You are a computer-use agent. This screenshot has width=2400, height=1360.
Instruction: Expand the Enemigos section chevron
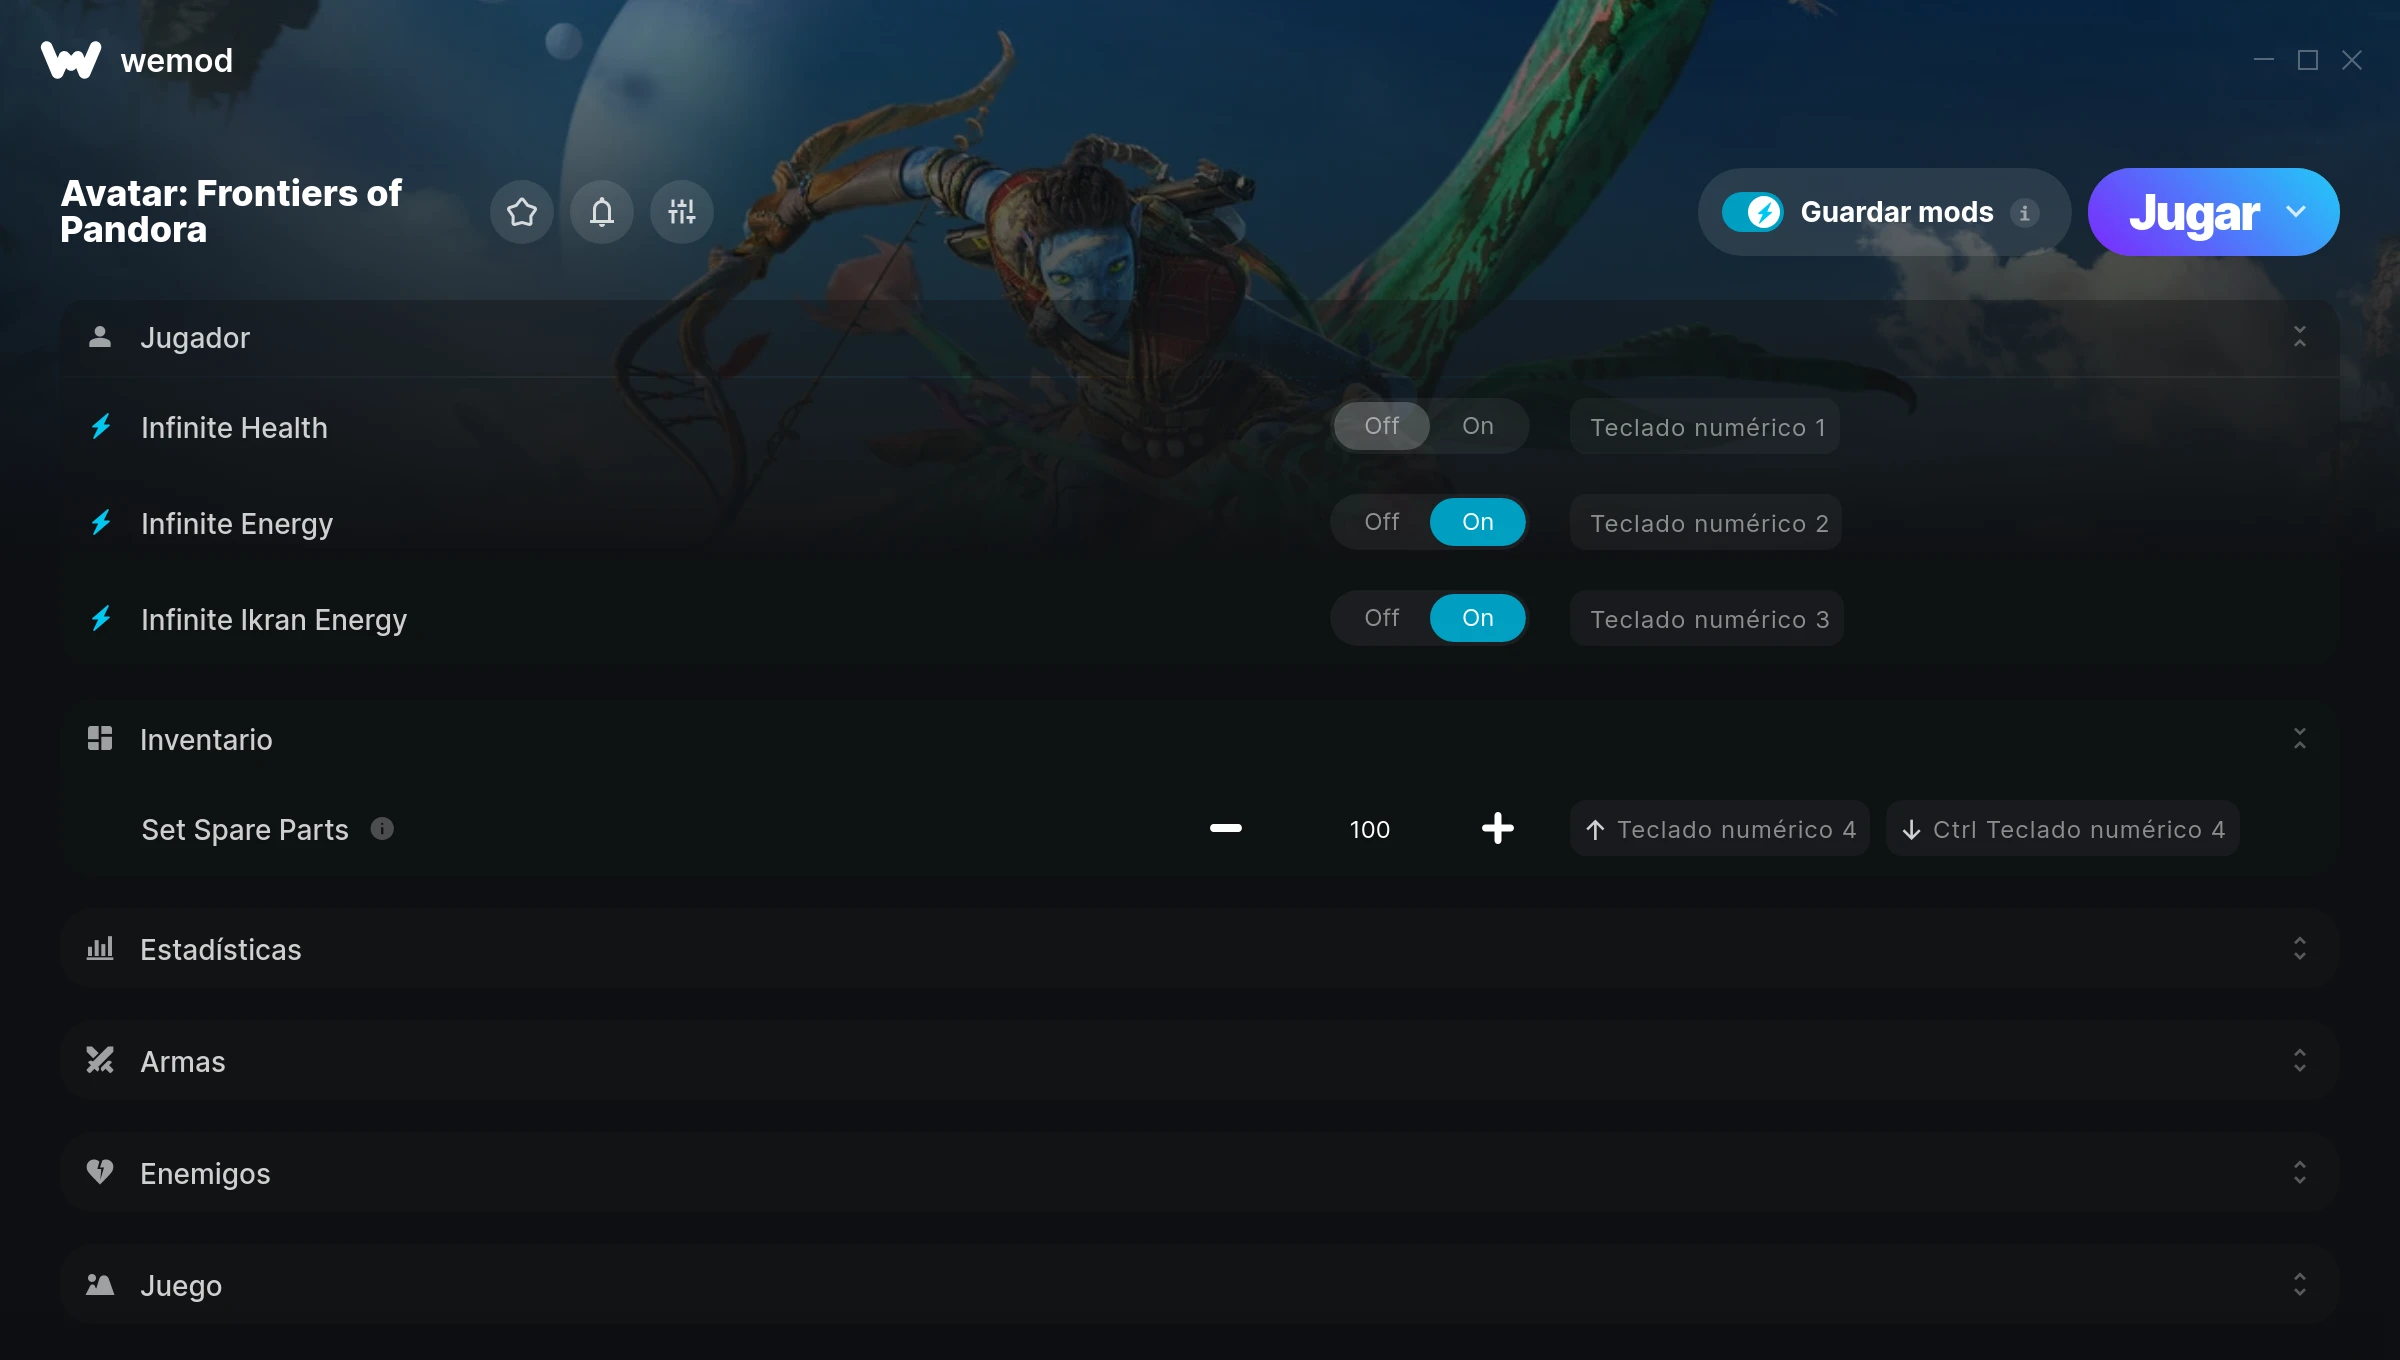(x=2300, y=1172)
